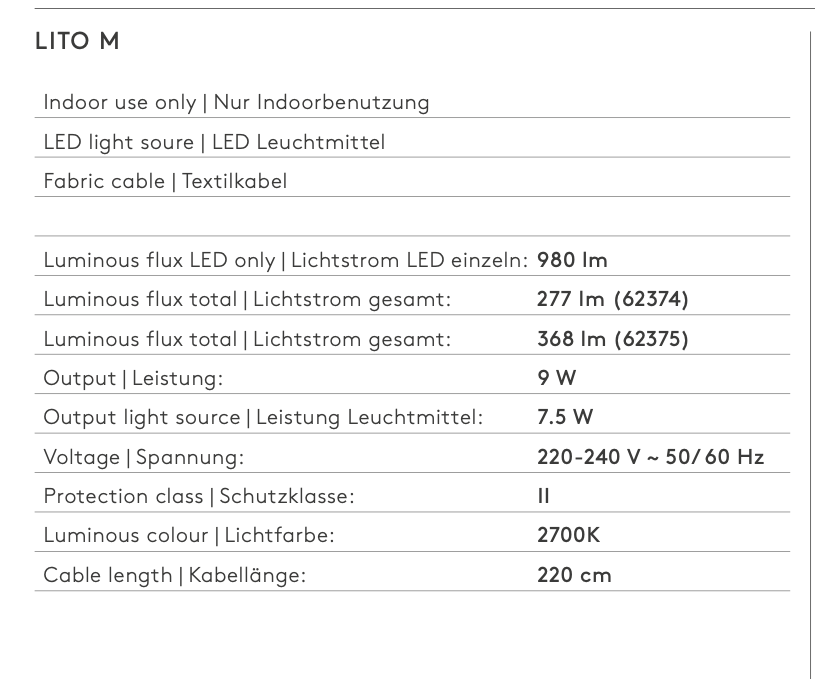Click the Voltage Spannung label
Screen dimensions: 815x679
[143, 458]
